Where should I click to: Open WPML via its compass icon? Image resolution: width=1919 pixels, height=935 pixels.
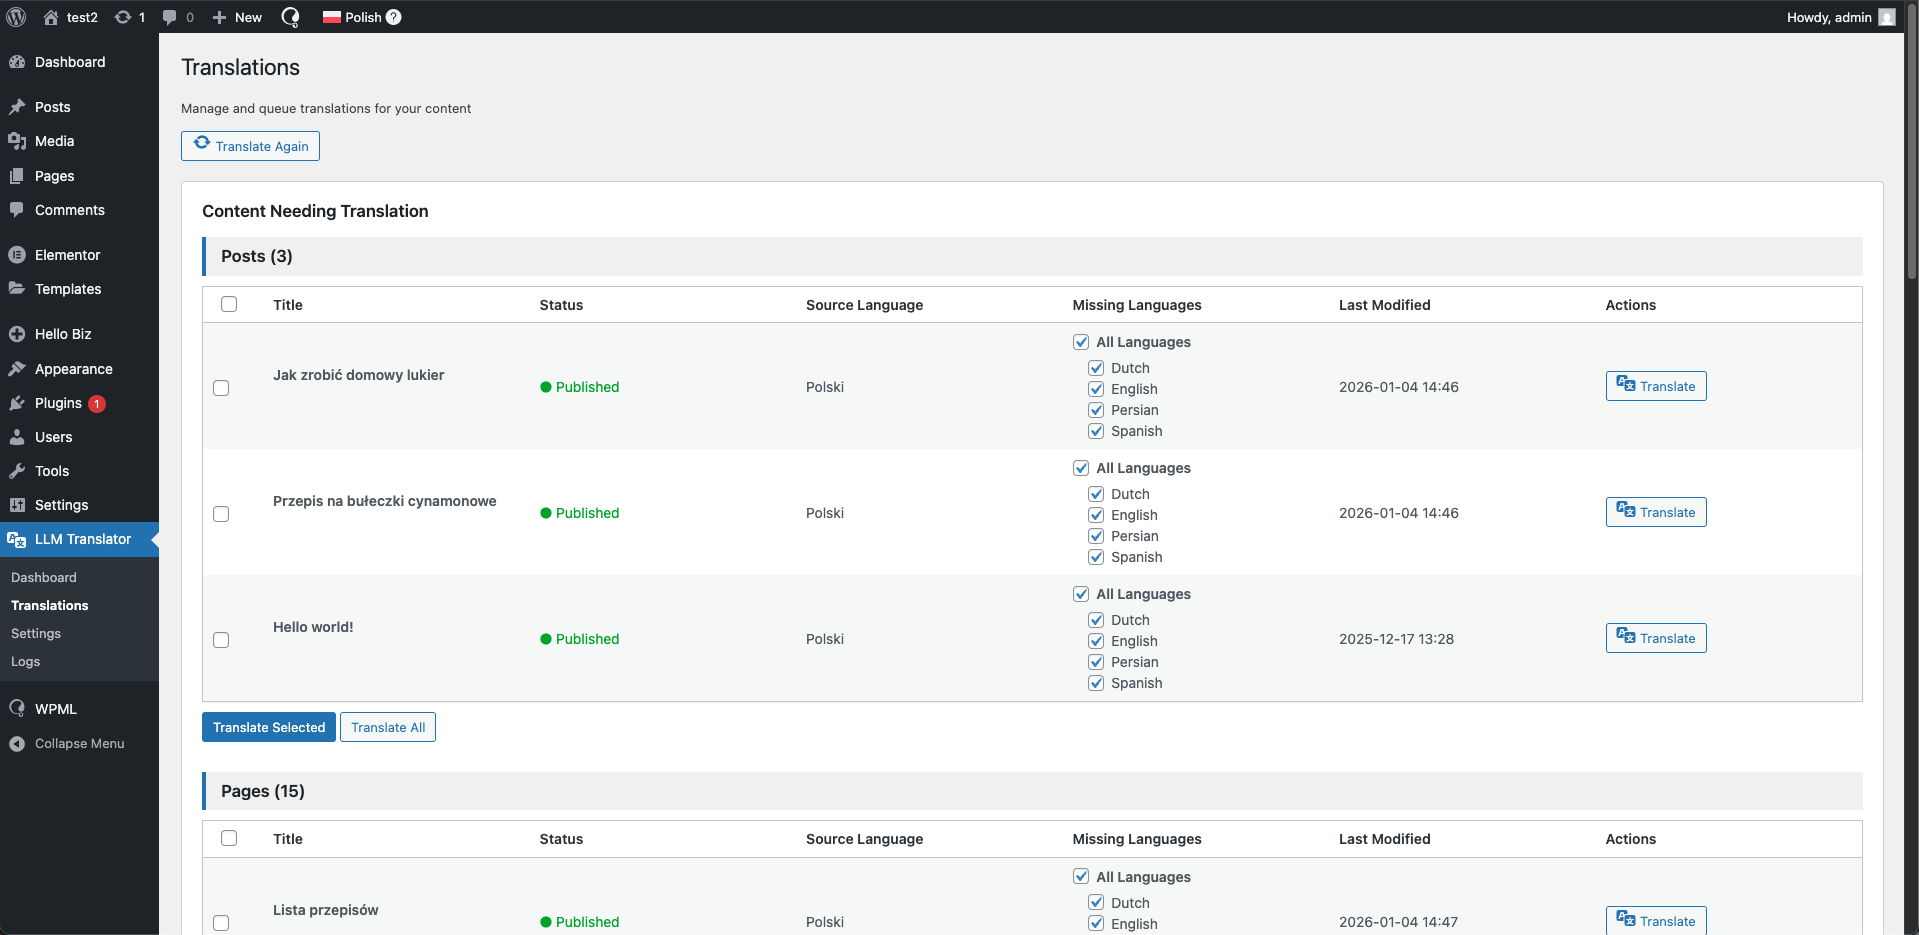tap(17, 709)
